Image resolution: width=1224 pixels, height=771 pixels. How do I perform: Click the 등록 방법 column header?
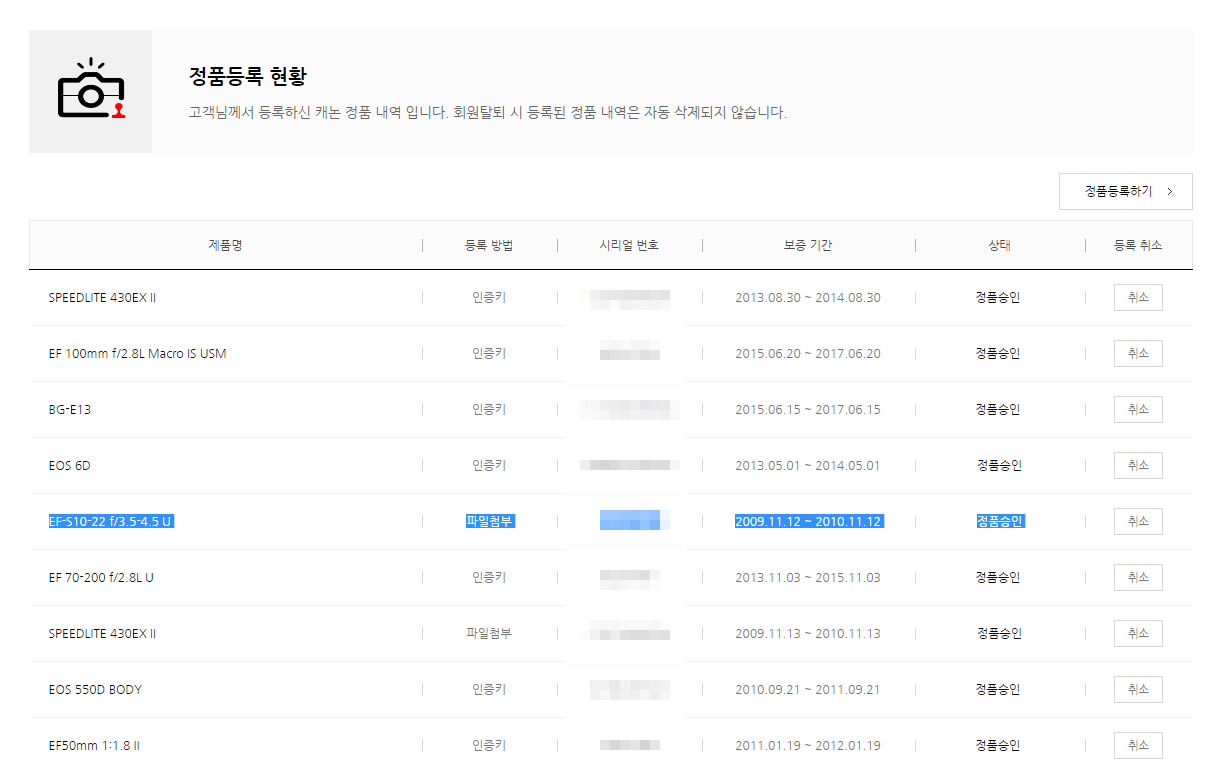coord(489,245)
